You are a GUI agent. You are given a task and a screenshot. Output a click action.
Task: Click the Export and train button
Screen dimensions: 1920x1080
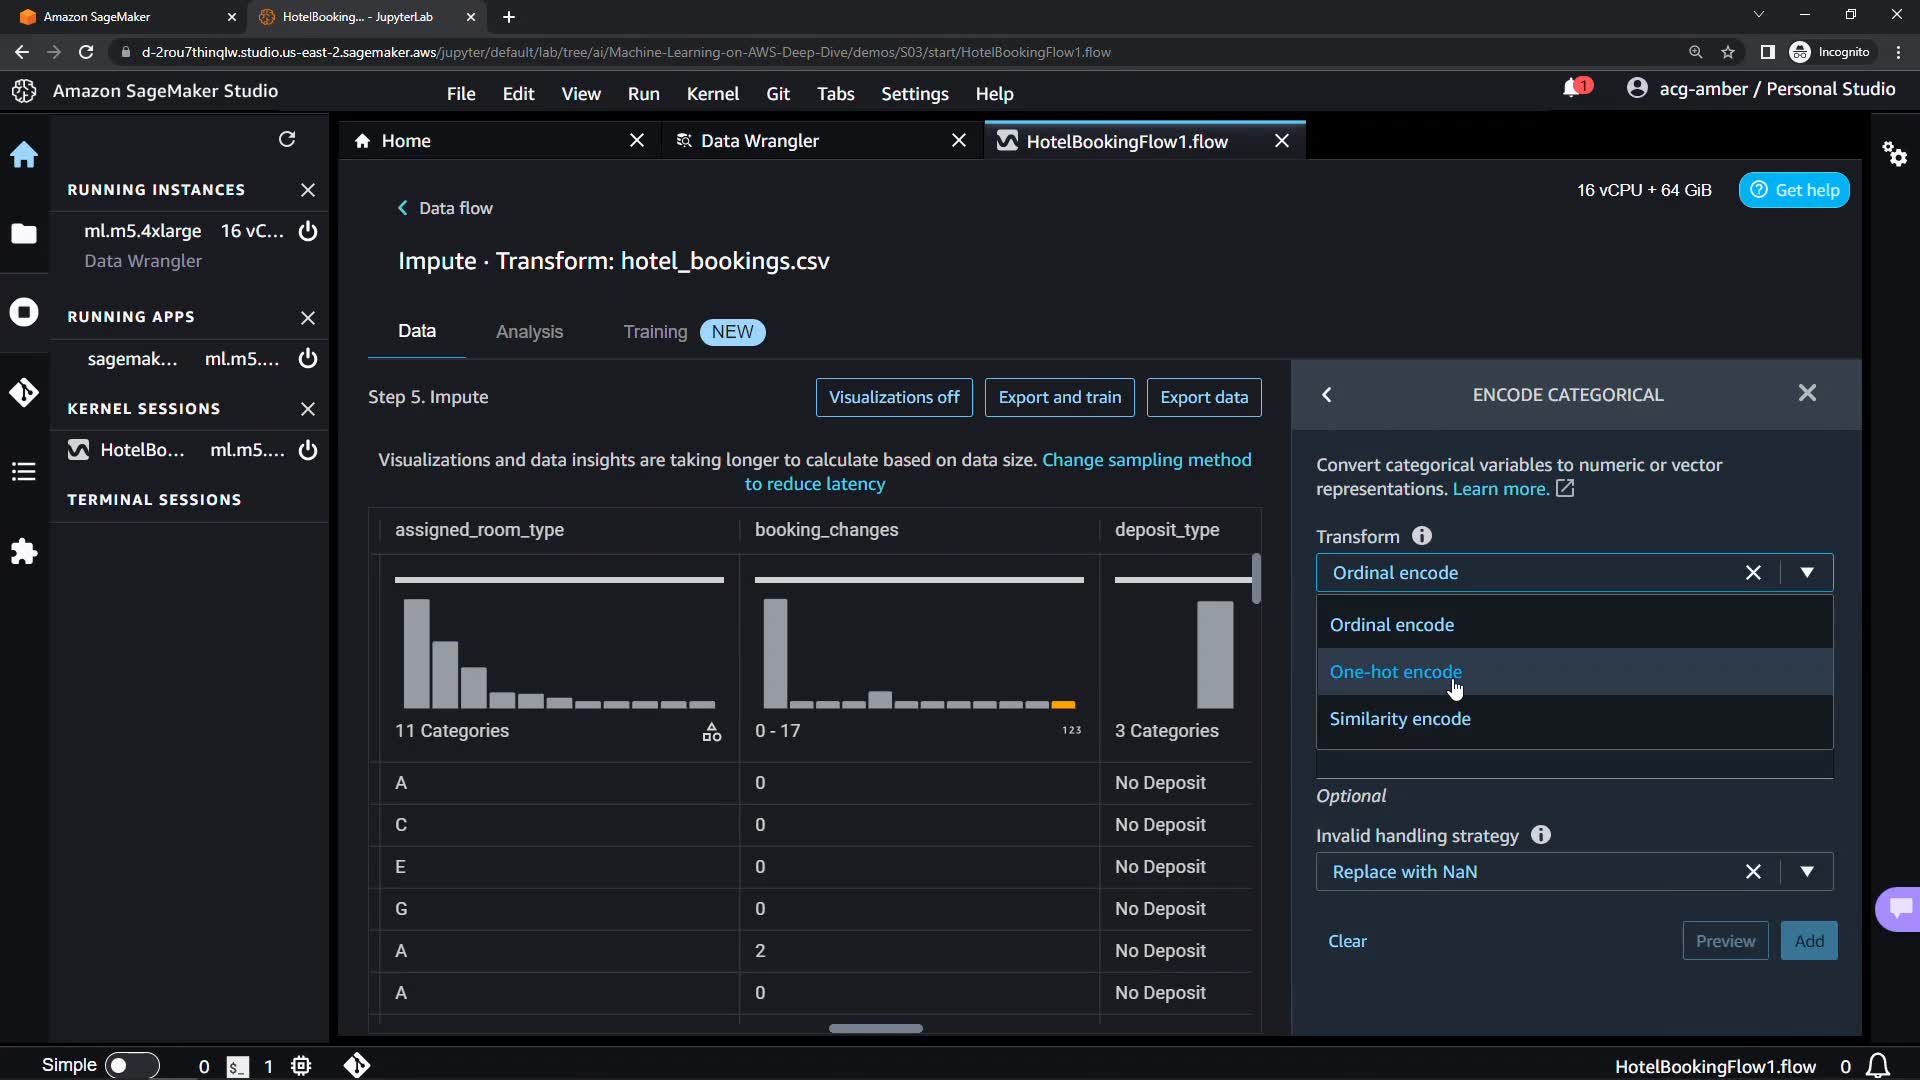(1059, 397)
